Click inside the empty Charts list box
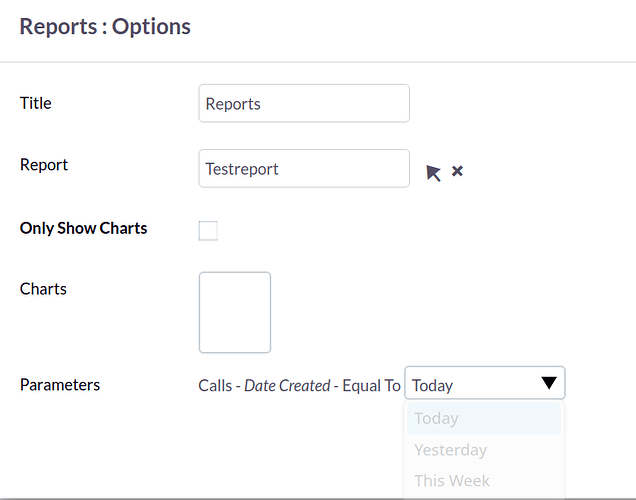The image size is (636, 500). (235, 312)
